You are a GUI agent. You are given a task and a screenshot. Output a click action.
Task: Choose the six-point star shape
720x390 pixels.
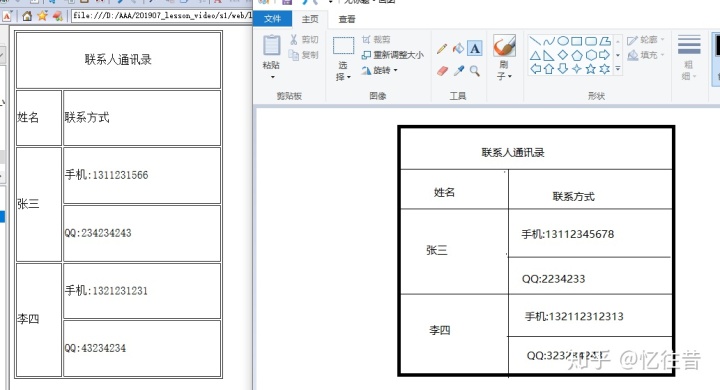point(605,69)
